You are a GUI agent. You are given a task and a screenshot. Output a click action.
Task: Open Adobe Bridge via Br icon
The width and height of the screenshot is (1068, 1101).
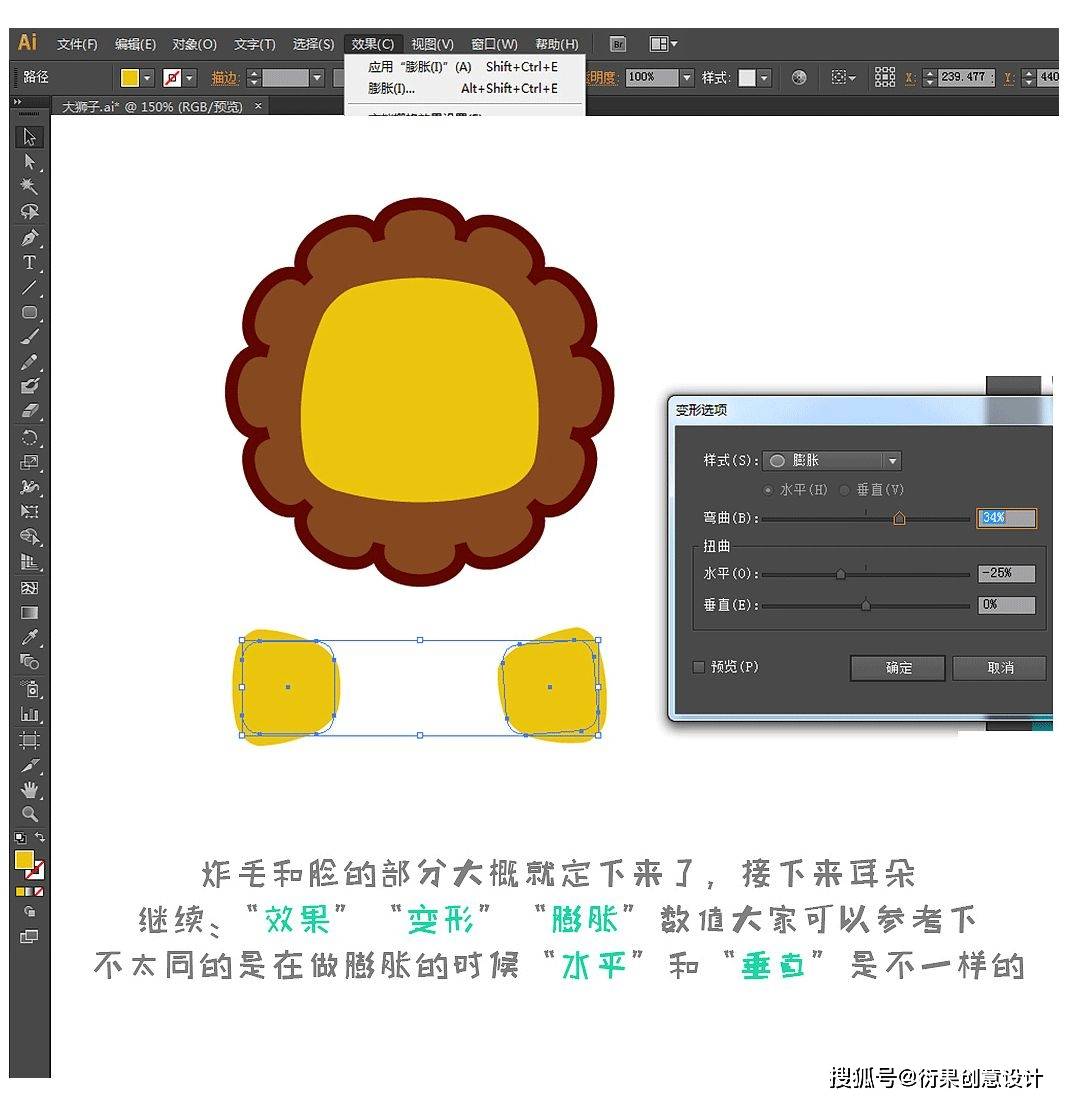[x=618, y=44]
